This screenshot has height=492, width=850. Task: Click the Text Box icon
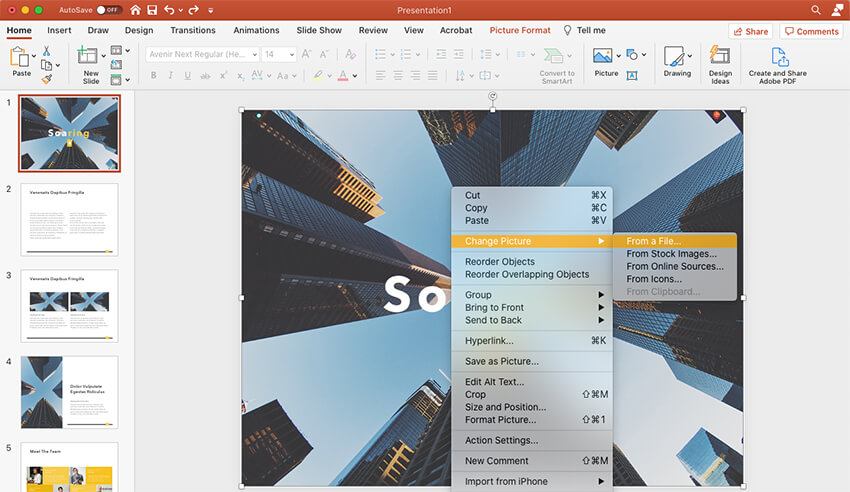pos(632,76)
